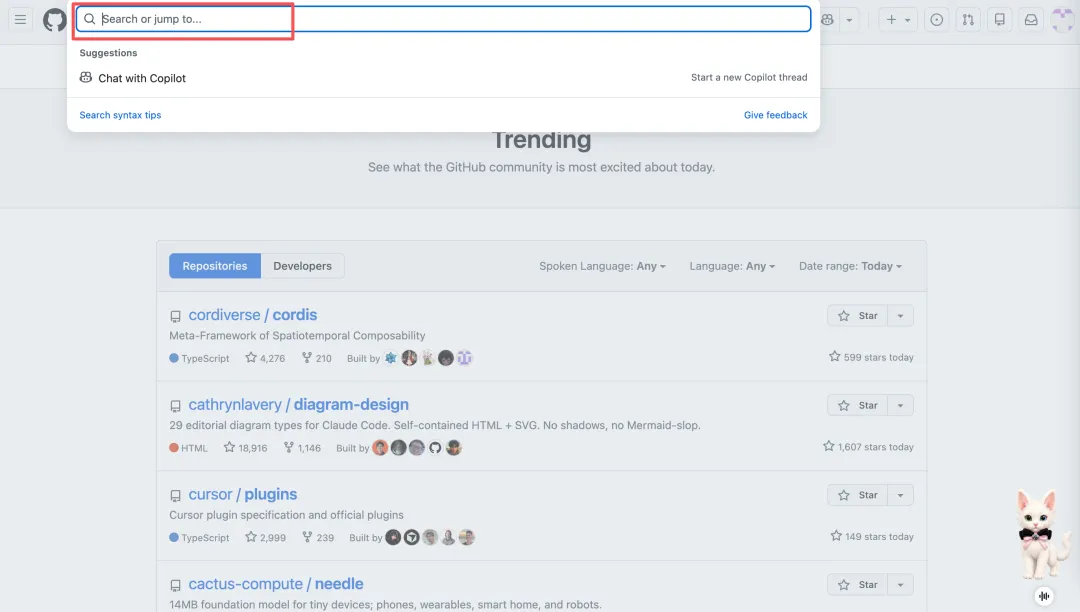Click the 1,607 stars today text
Image resolution: width=1080 pixels, height=612 pixels.
point(868,447)
